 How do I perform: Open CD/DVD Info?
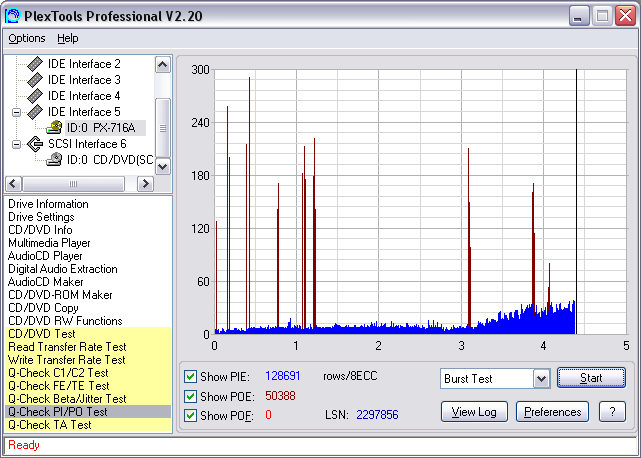coord(40,230)
